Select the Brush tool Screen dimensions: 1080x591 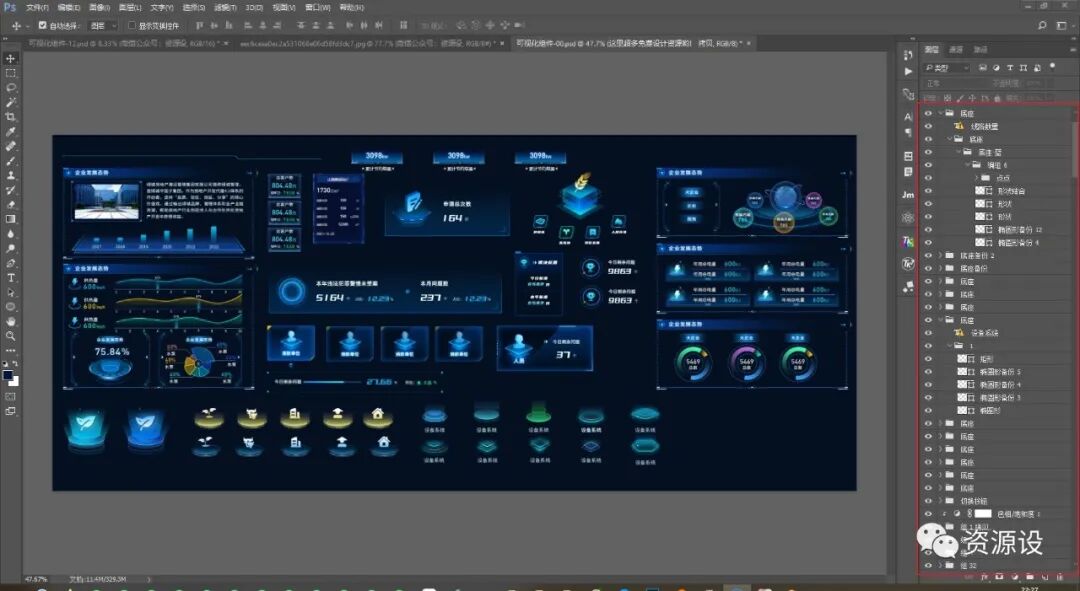(x=10, y=160)
